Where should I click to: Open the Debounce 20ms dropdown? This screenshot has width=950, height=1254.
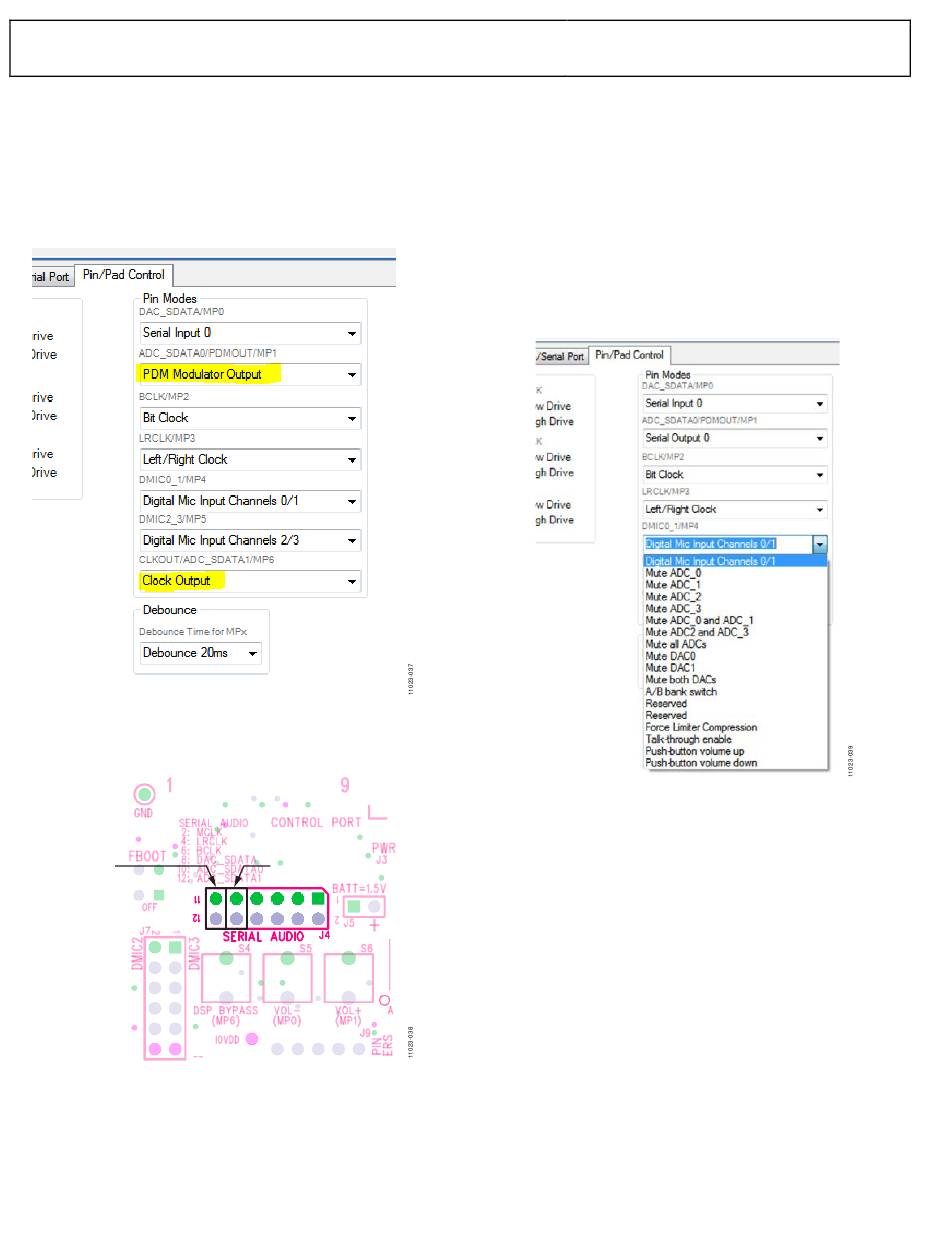click(x=201, y=653)
